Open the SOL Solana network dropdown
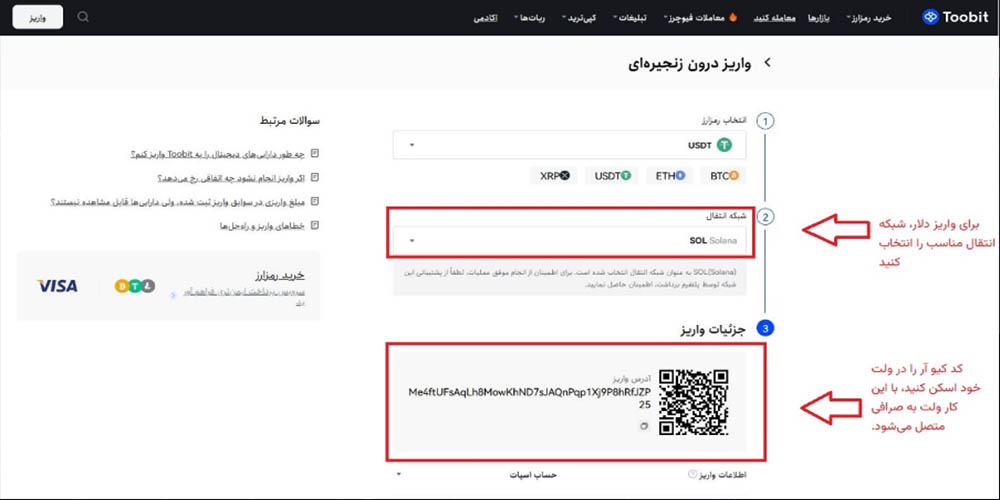This screenshot has height=500, width=1000. (x=570, y=241)
